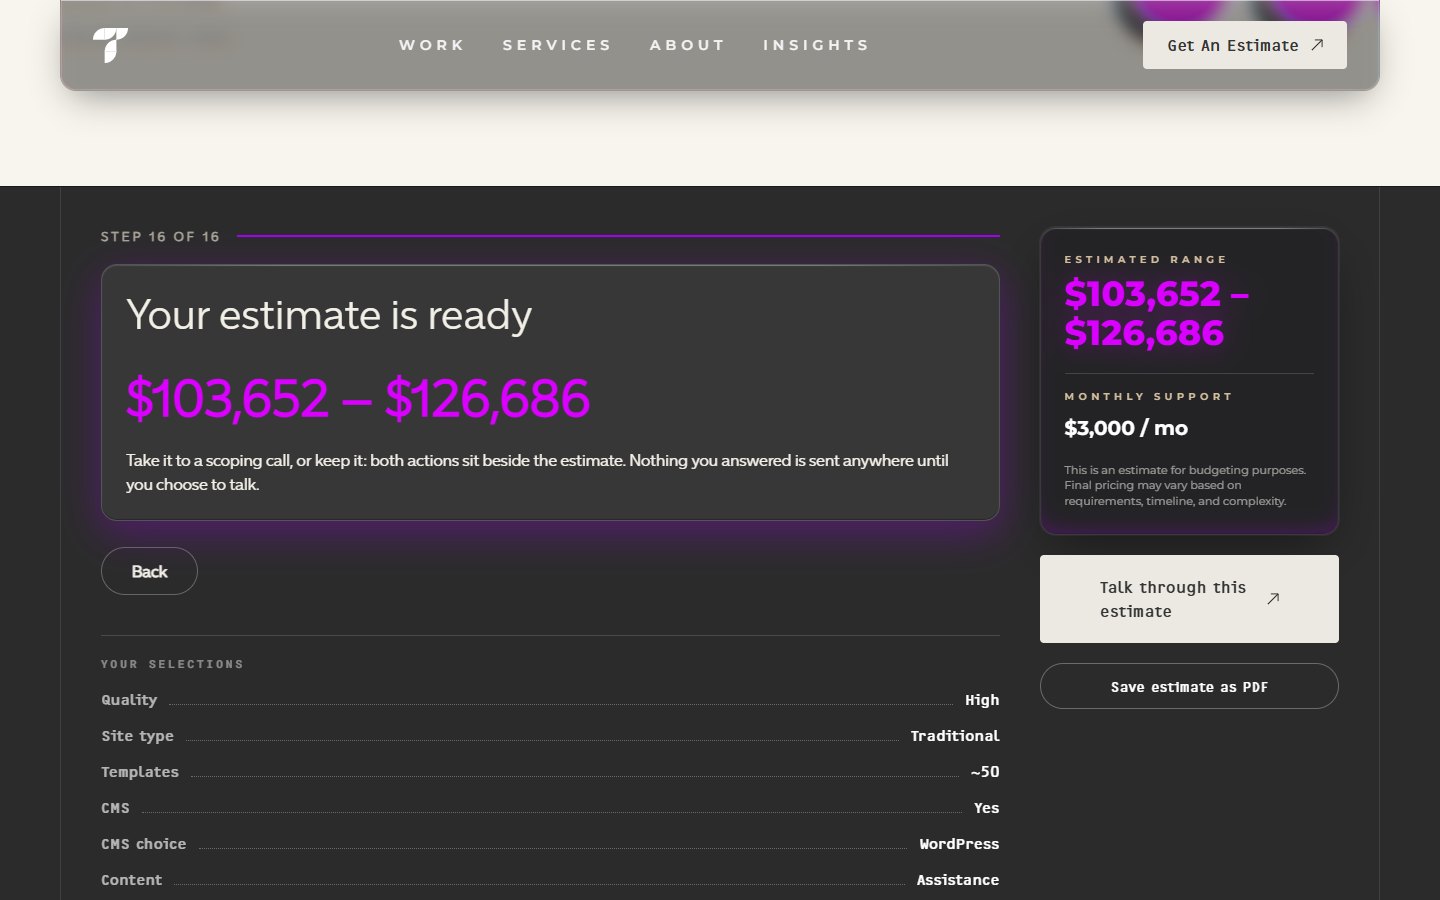Viewport: 1440px width, 900px height.
Task: Click the budgeting purposes disclaimer text
Action: point(1185,485)
